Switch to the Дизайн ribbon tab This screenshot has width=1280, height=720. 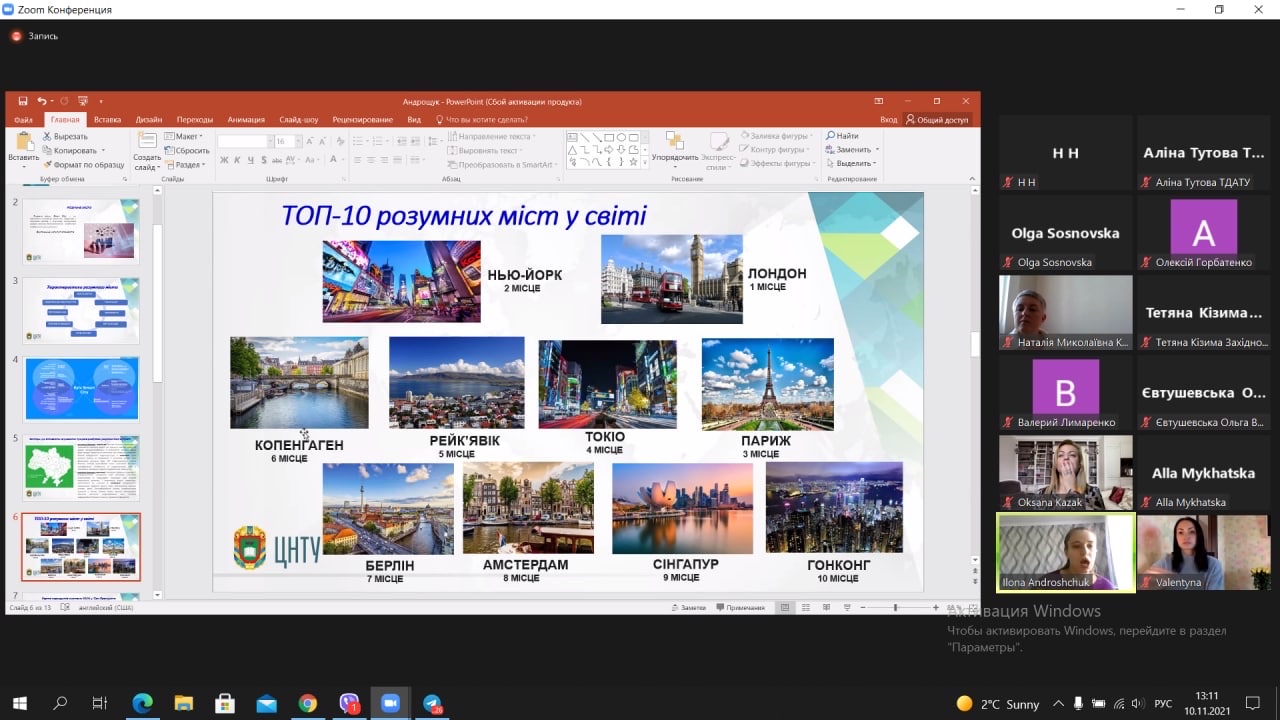[149, 119]
